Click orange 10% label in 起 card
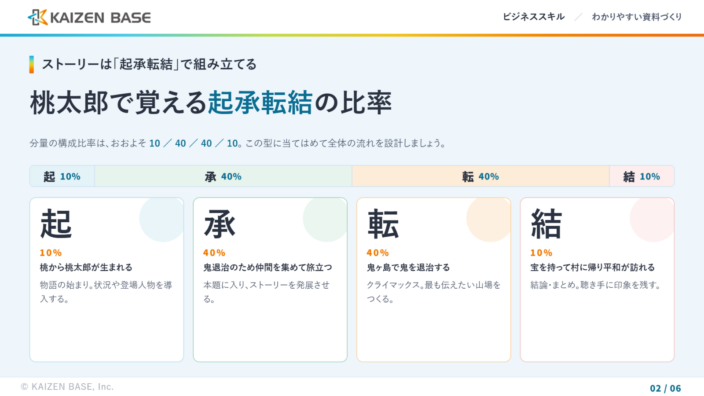704x396 pixels. pyautogui.click(x=51, y=253)
